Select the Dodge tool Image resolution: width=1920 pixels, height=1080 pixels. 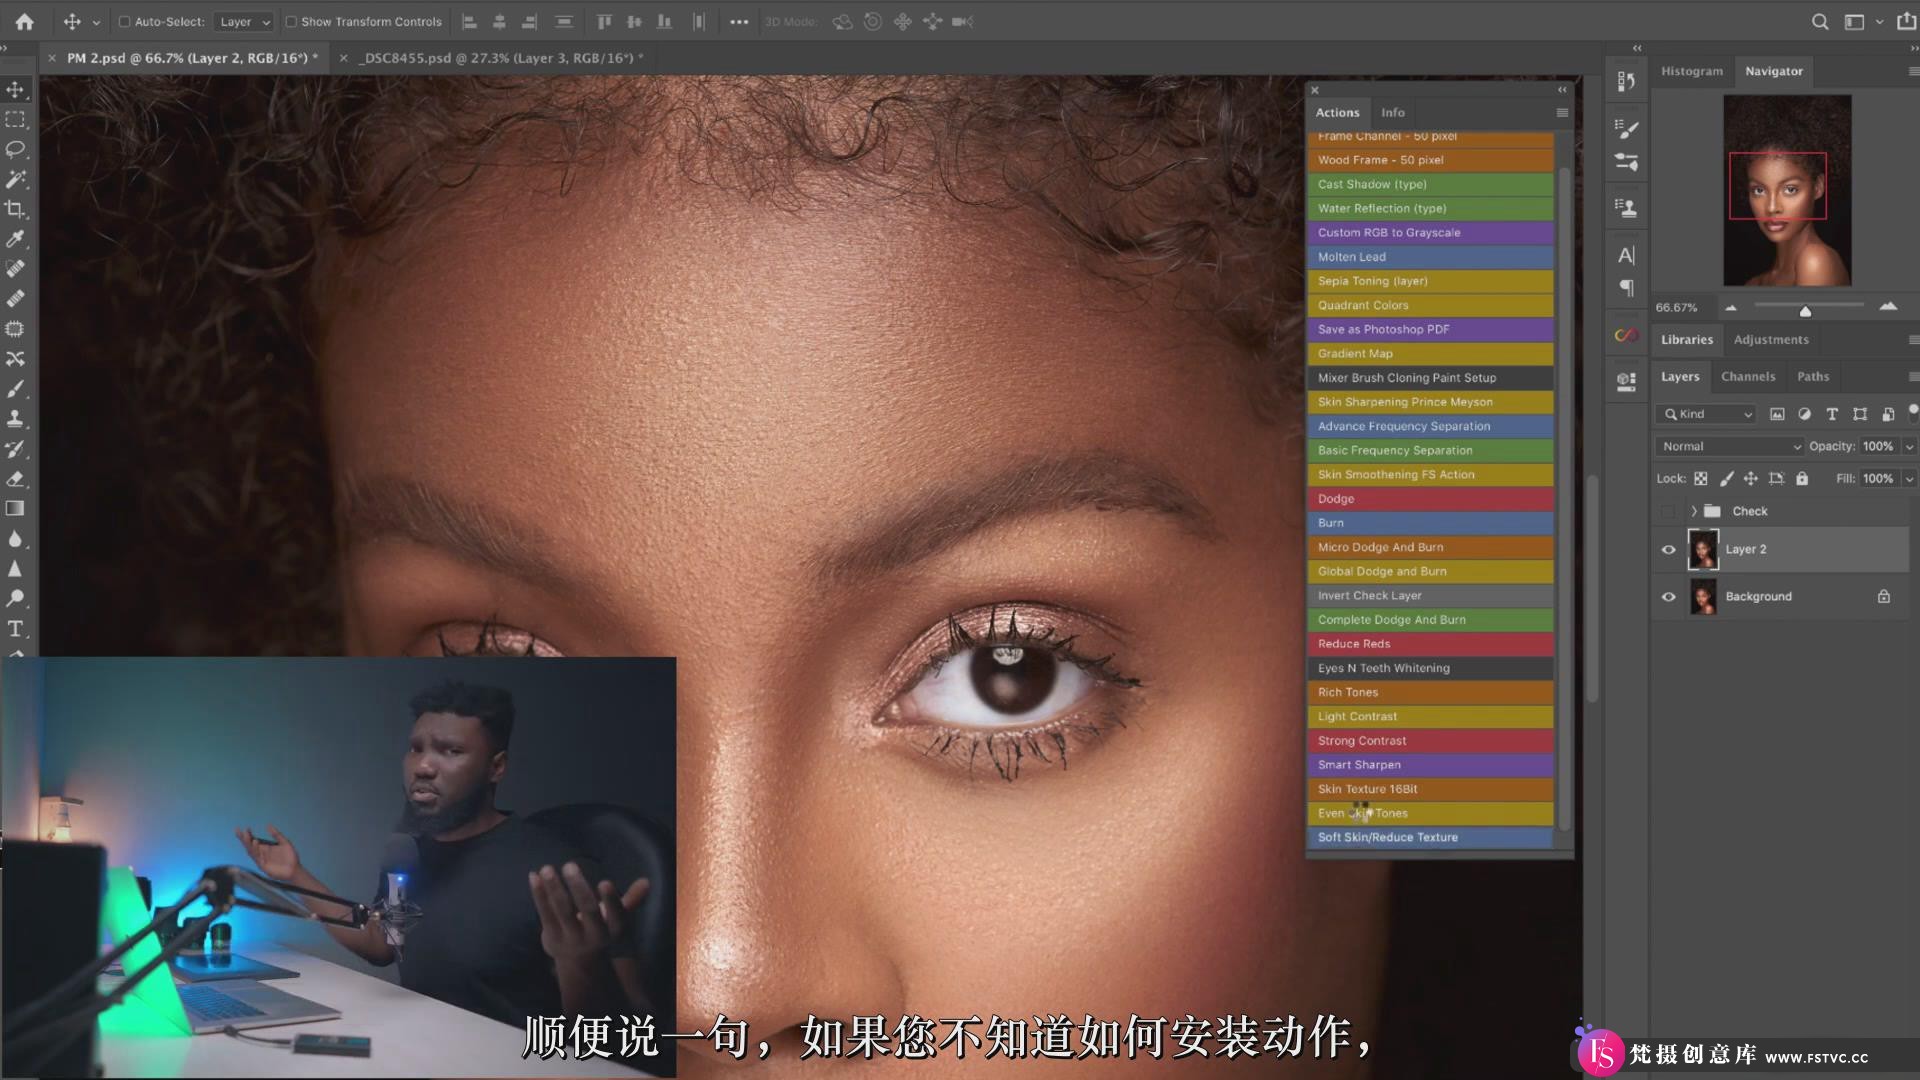pos(15,599)
